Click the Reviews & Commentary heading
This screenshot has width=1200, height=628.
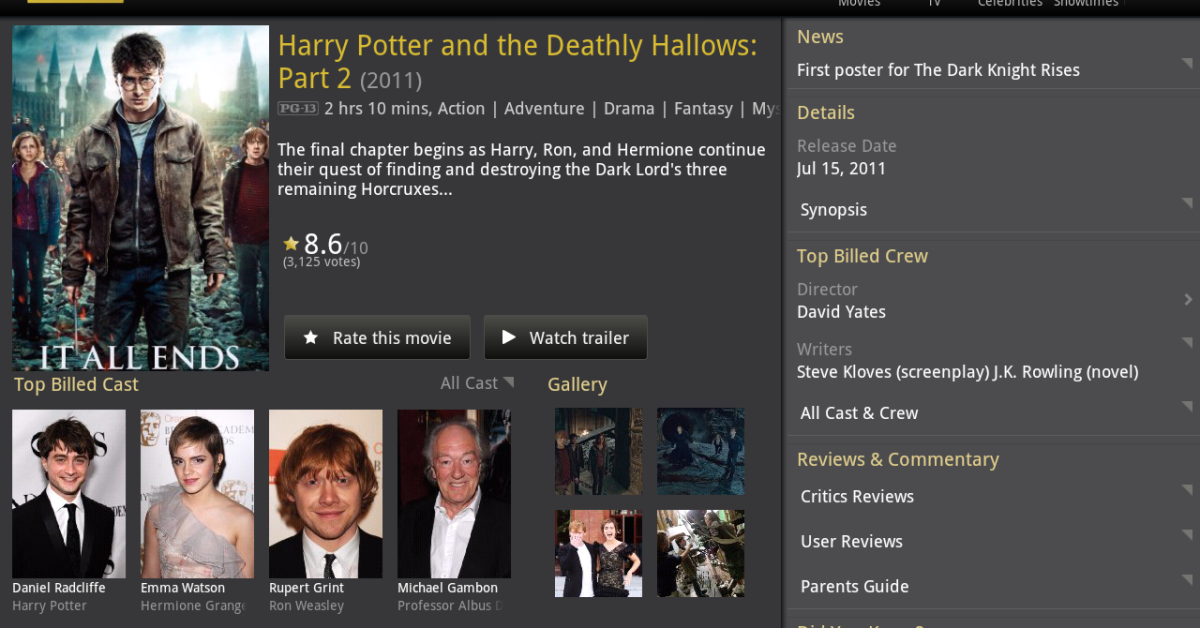[898, 459]
